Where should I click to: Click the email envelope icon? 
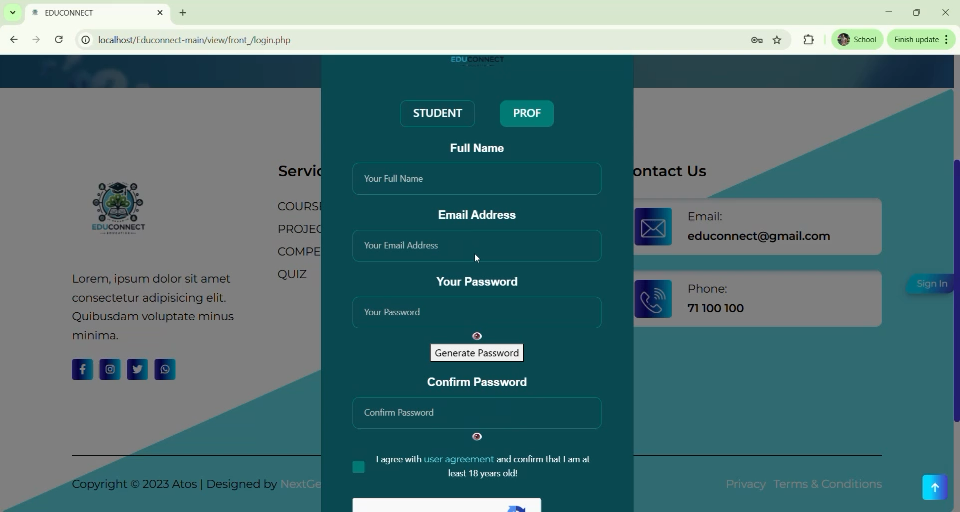(653, 227)
